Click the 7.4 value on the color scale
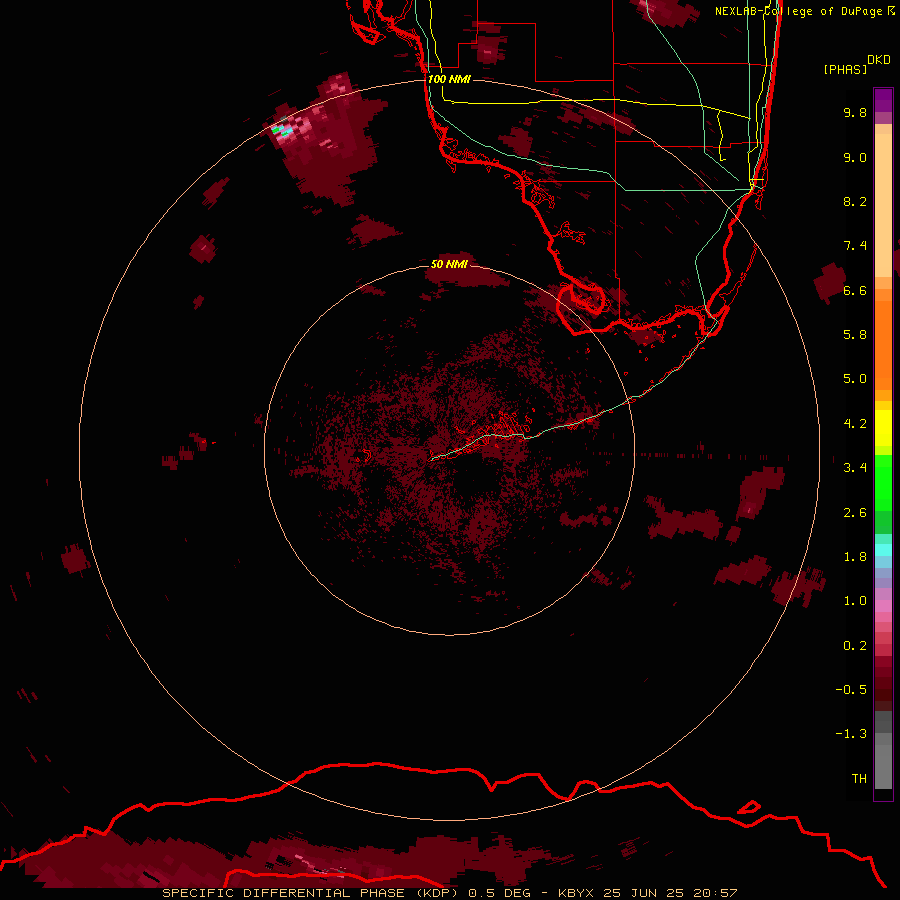 click(855, 246)
